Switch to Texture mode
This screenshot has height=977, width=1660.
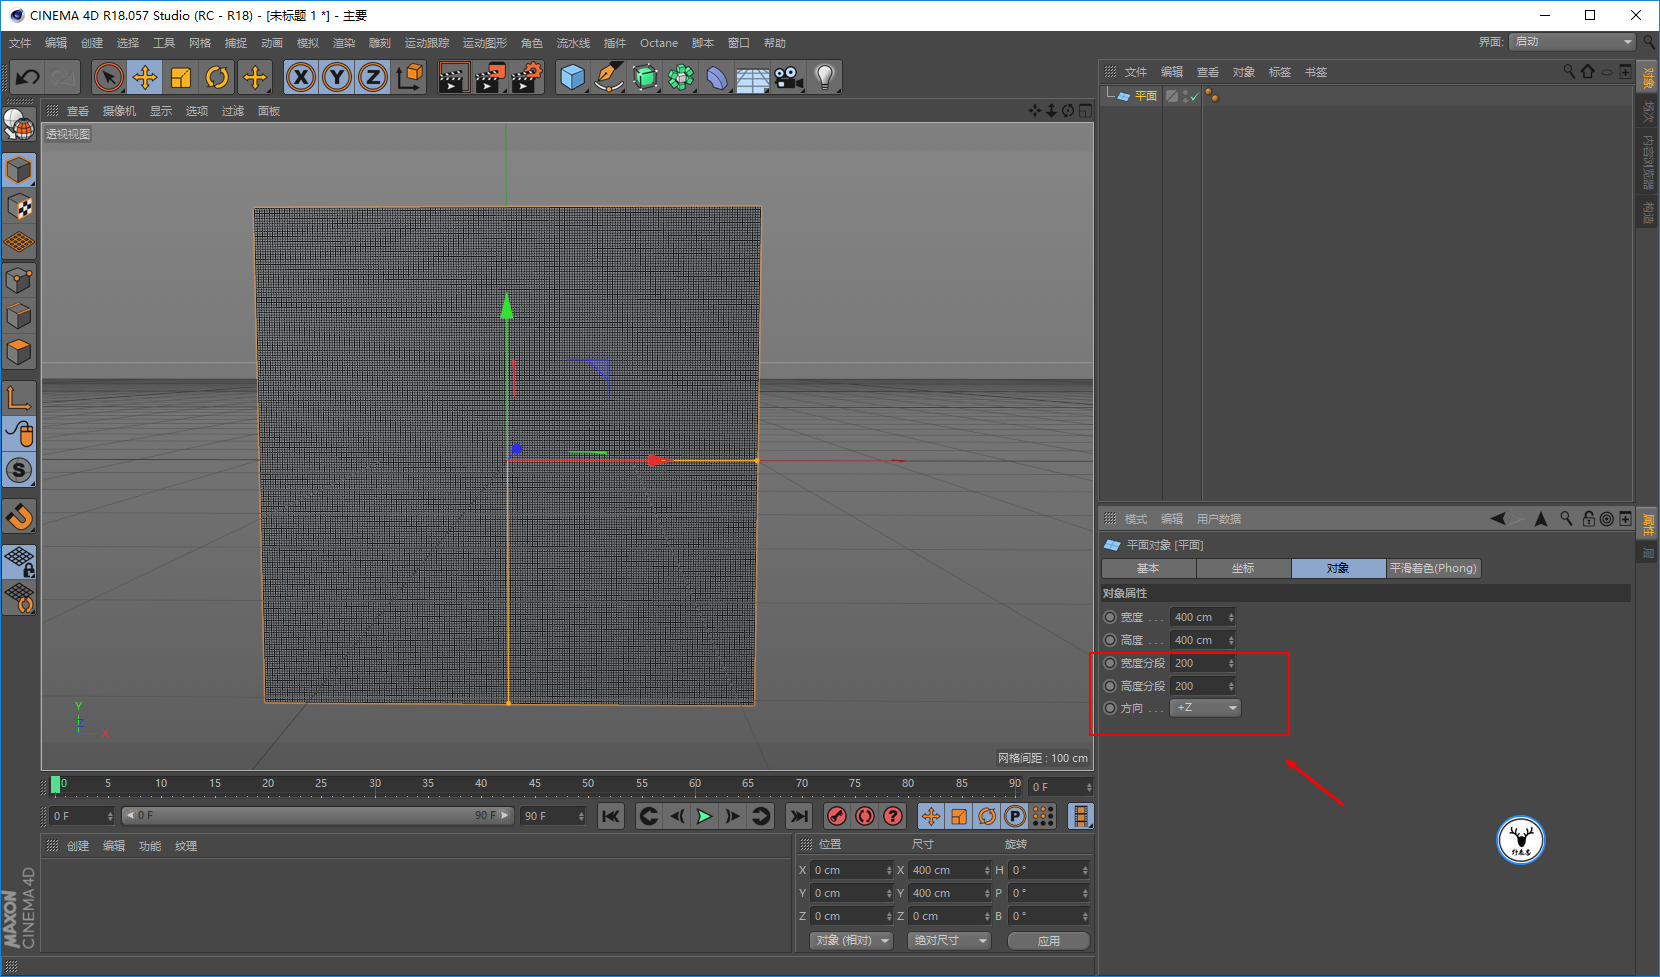19,207
